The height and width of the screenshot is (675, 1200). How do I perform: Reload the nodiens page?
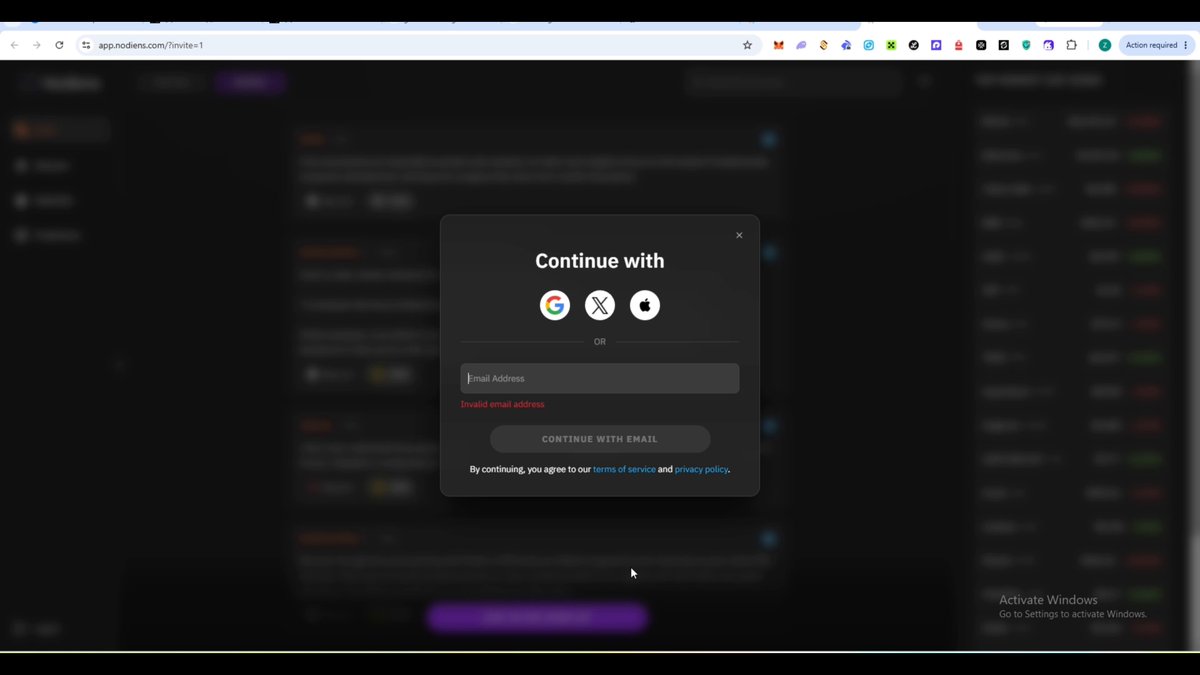[x=59, y=45]
